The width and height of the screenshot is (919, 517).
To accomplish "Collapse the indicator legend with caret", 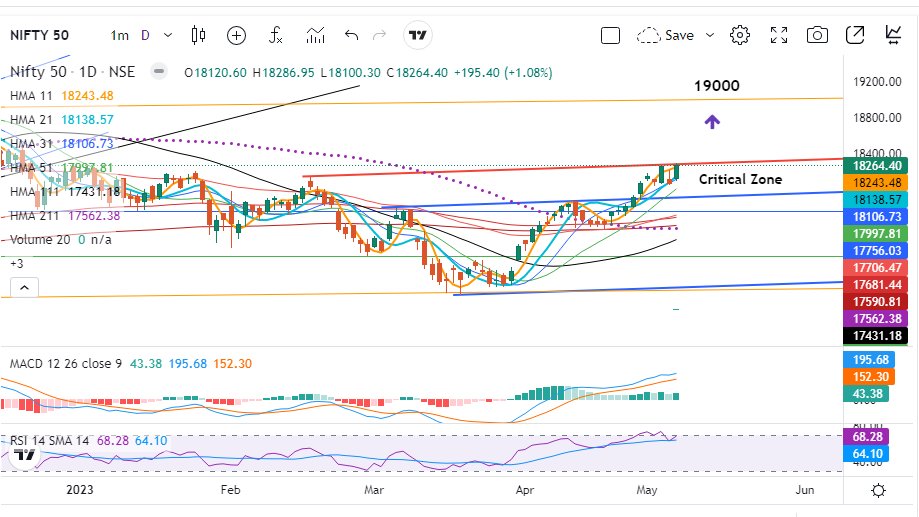I will click(25, 288).
